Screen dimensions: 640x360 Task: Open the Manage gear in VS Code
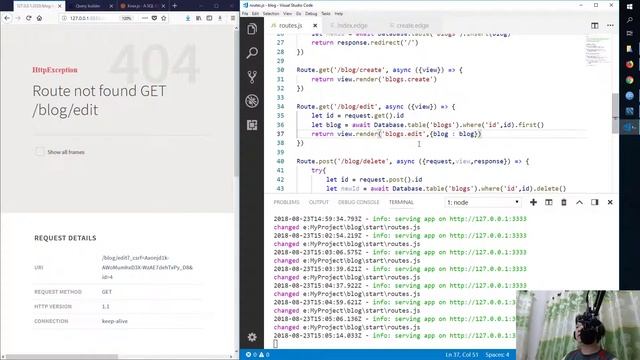pos(252,337)
